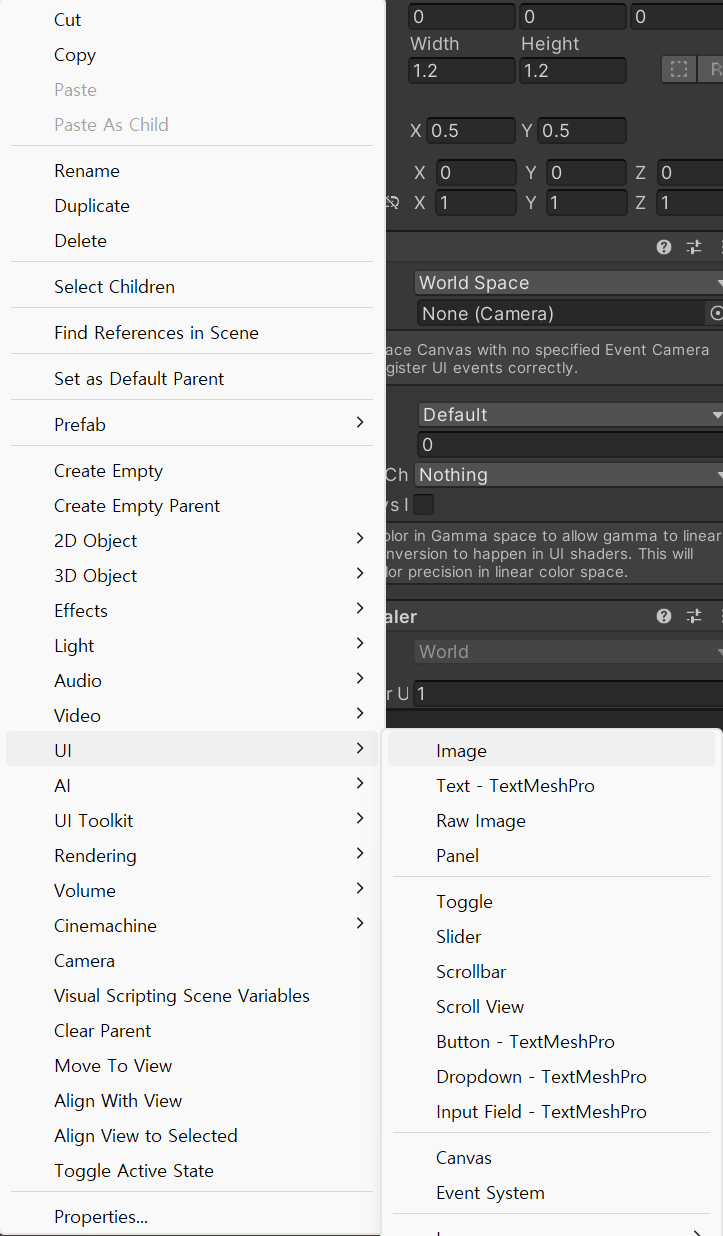This screenshot has height=1236, width=723.
Task: Open the Nothing shader channels dropdown
Action: click(568, 475)
